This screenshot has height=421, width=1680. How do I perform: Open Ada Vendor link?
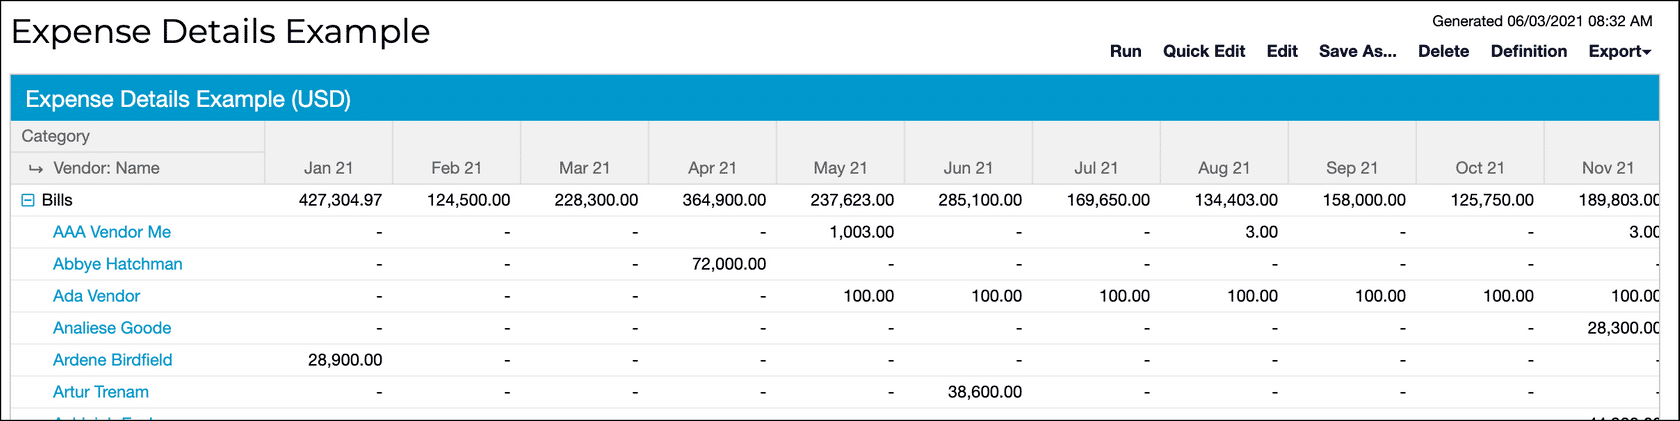coord(96,296)
